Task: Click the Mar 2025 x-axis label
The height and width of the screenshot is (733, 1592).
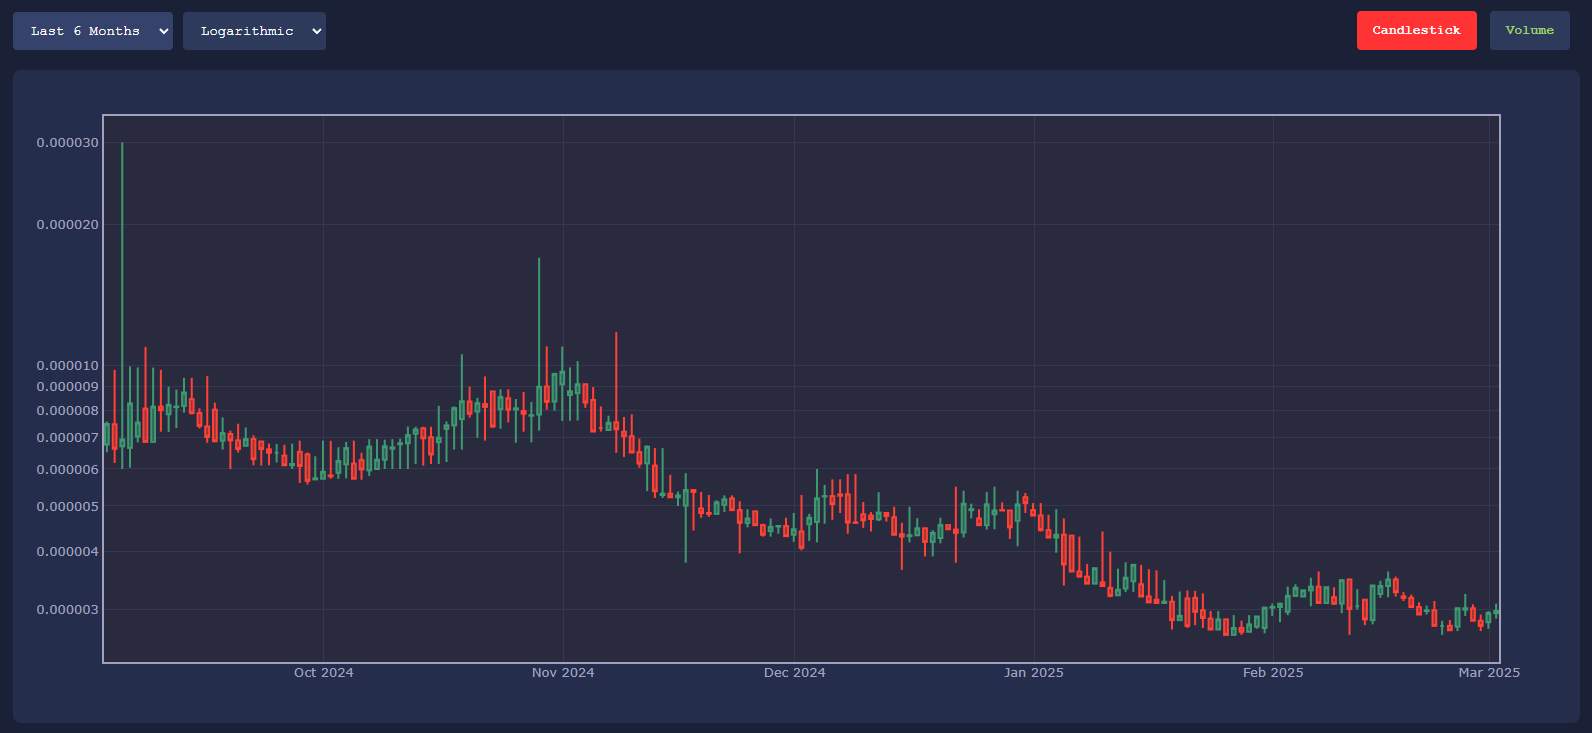Action: tap(1489, 673)
